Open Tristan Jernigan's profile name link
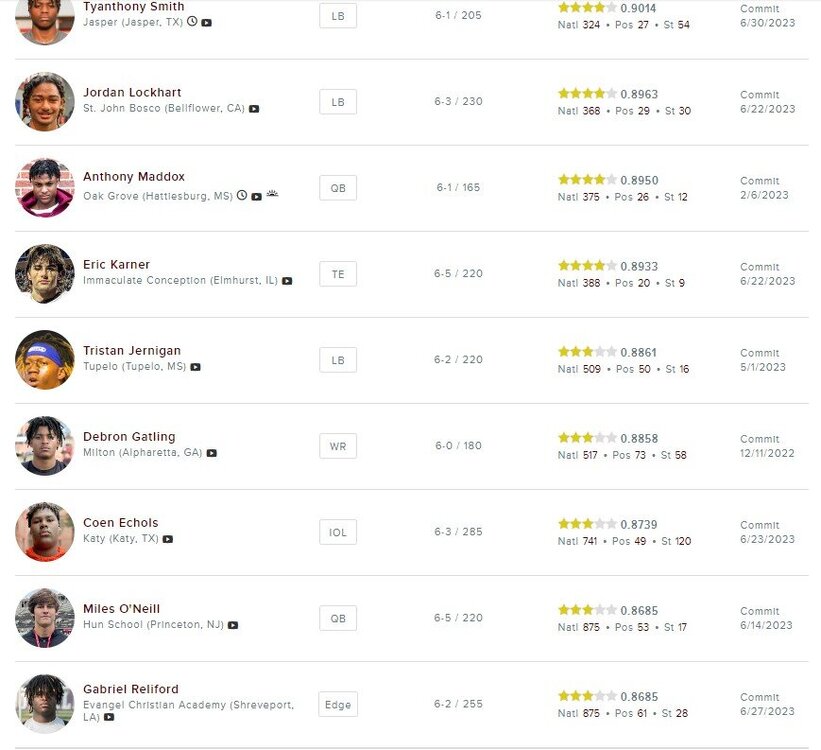 click(x=132, y=351)
